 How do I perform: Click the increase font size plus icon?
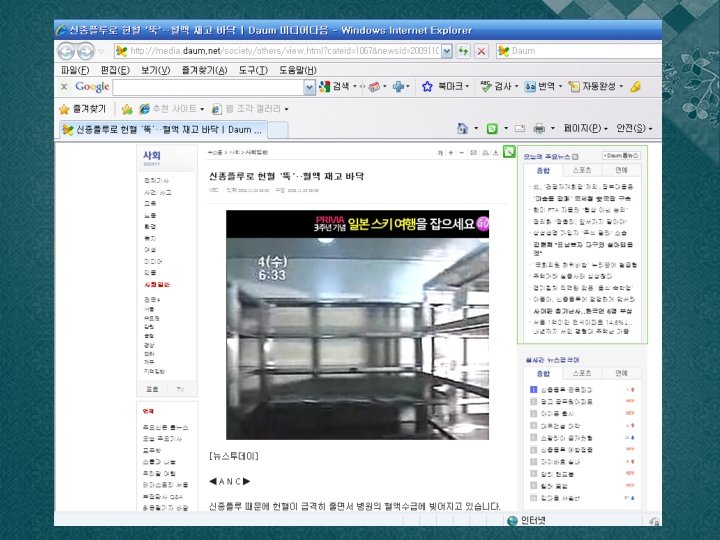pyautogui.click(x=450, y=152)
